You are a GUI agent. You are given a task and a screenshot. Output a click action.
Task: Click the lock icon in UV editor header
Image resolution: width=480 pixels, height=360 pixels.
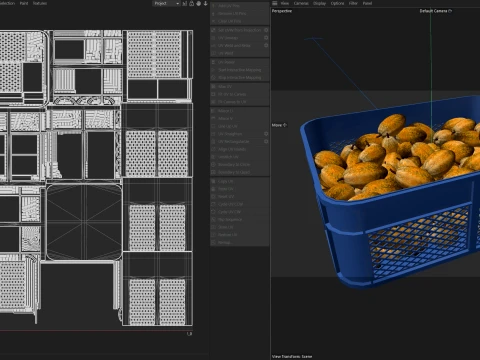coord(192,3)
